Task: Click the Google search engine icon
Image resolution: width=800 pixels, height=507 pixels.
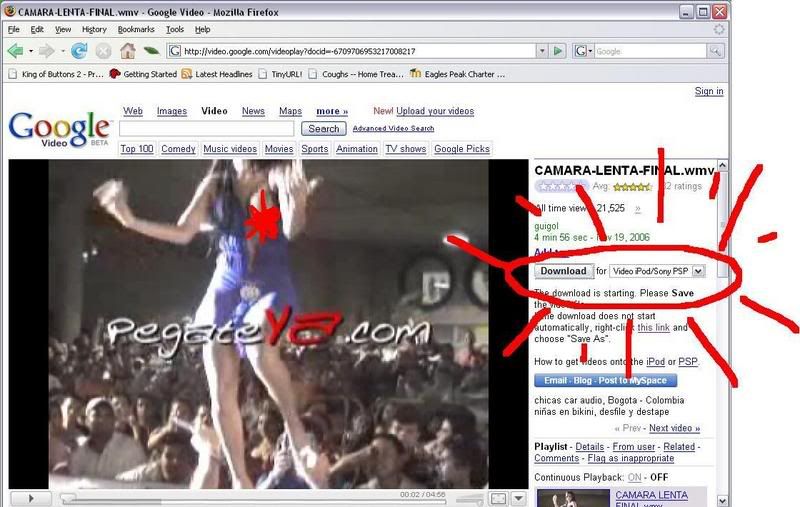Action: (x=580, y=51)
